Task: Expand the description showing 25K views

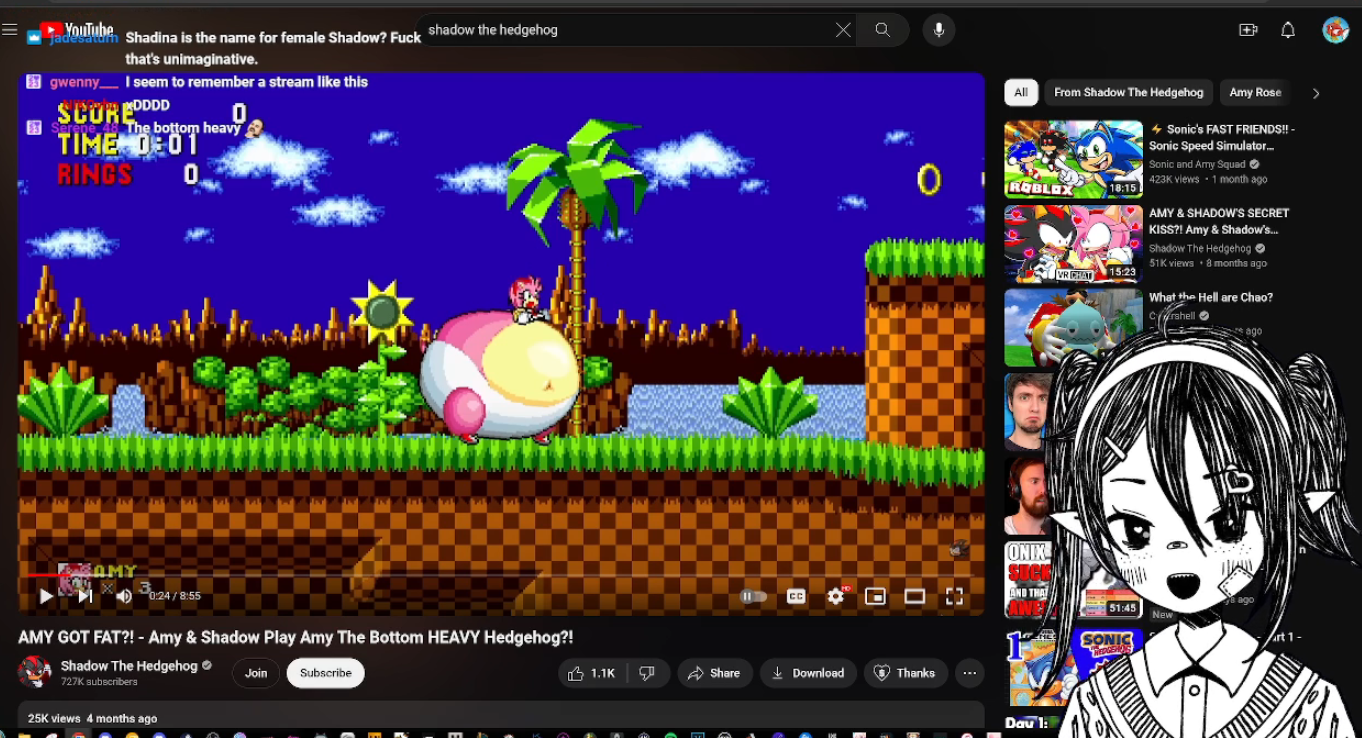Action: 501,718
